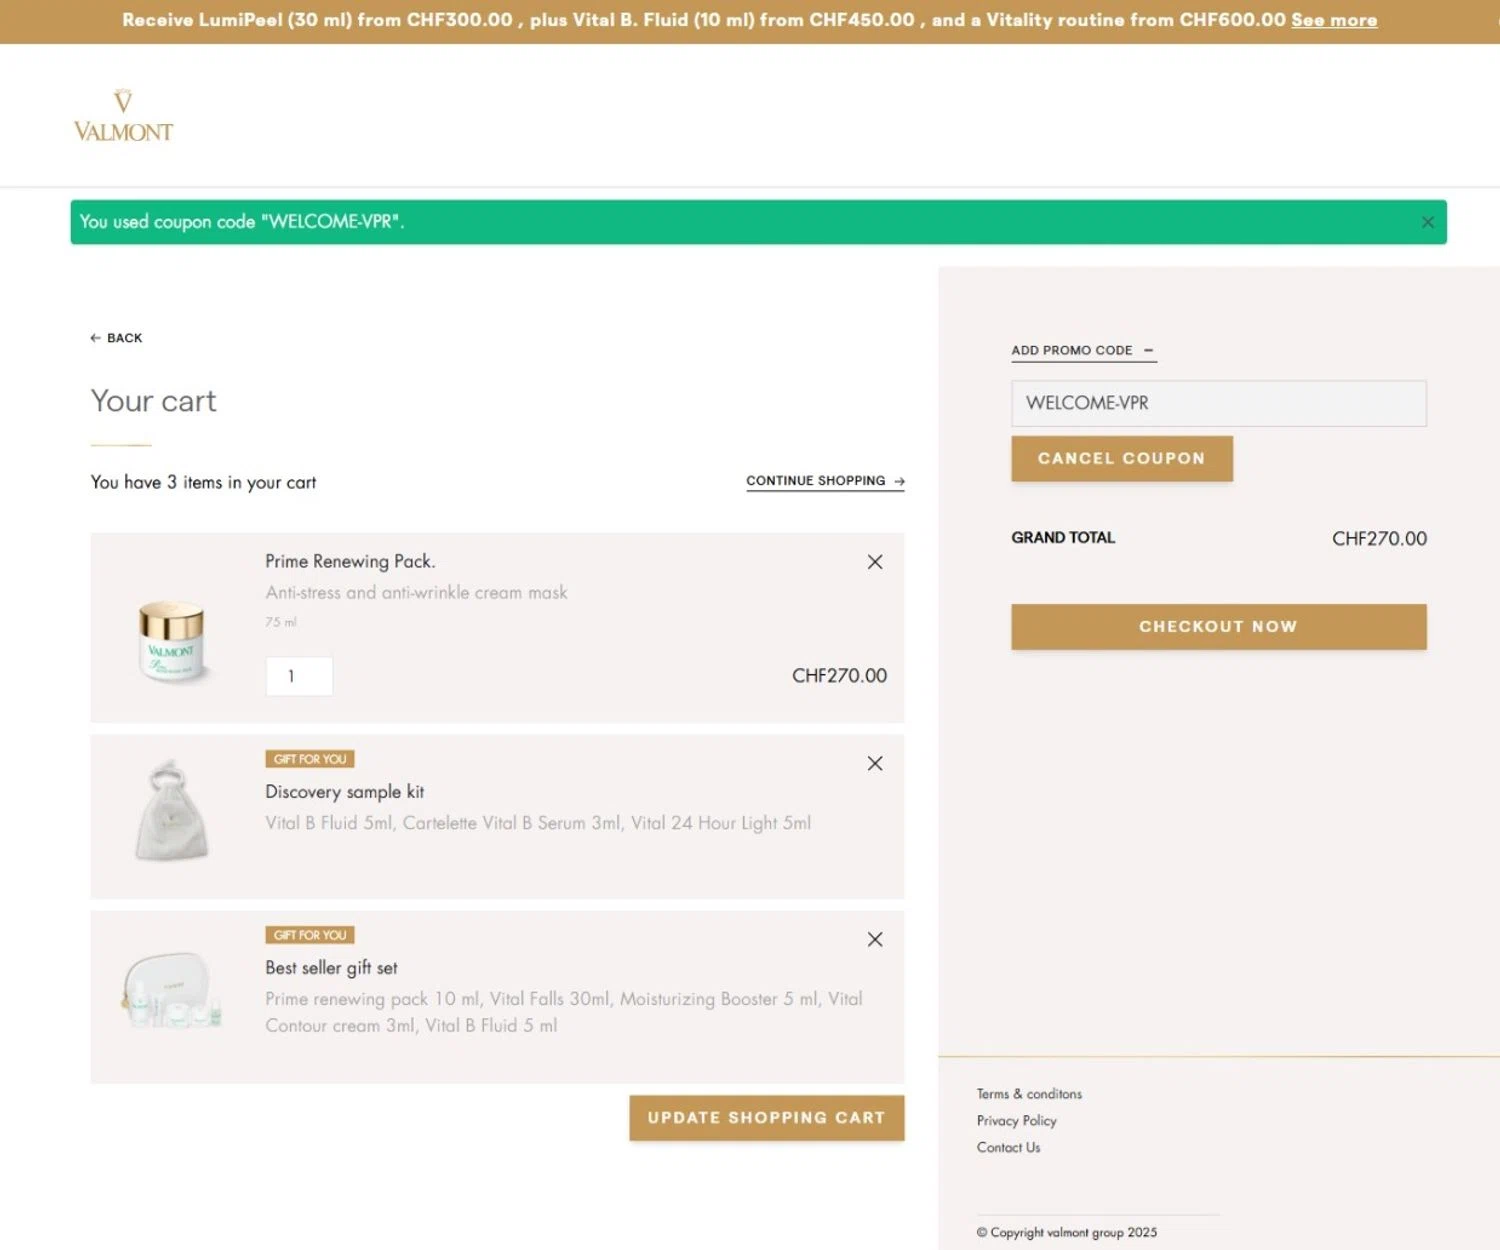Select the Discovery sample kit title
This screenshot has width=1500, height=1250.
[x=345, y=792]
